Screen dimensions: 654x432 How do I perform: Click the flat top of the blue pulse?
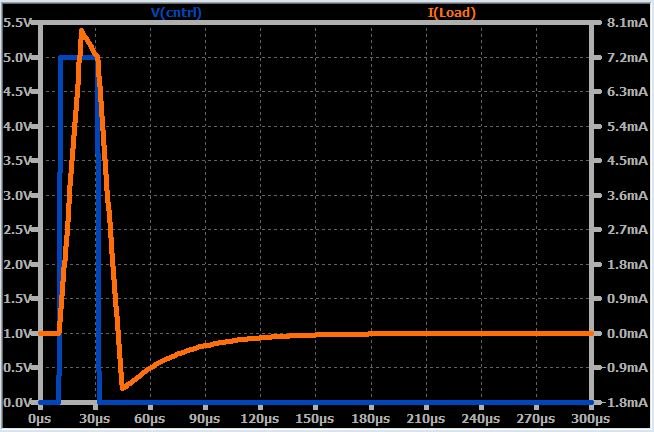78,57
